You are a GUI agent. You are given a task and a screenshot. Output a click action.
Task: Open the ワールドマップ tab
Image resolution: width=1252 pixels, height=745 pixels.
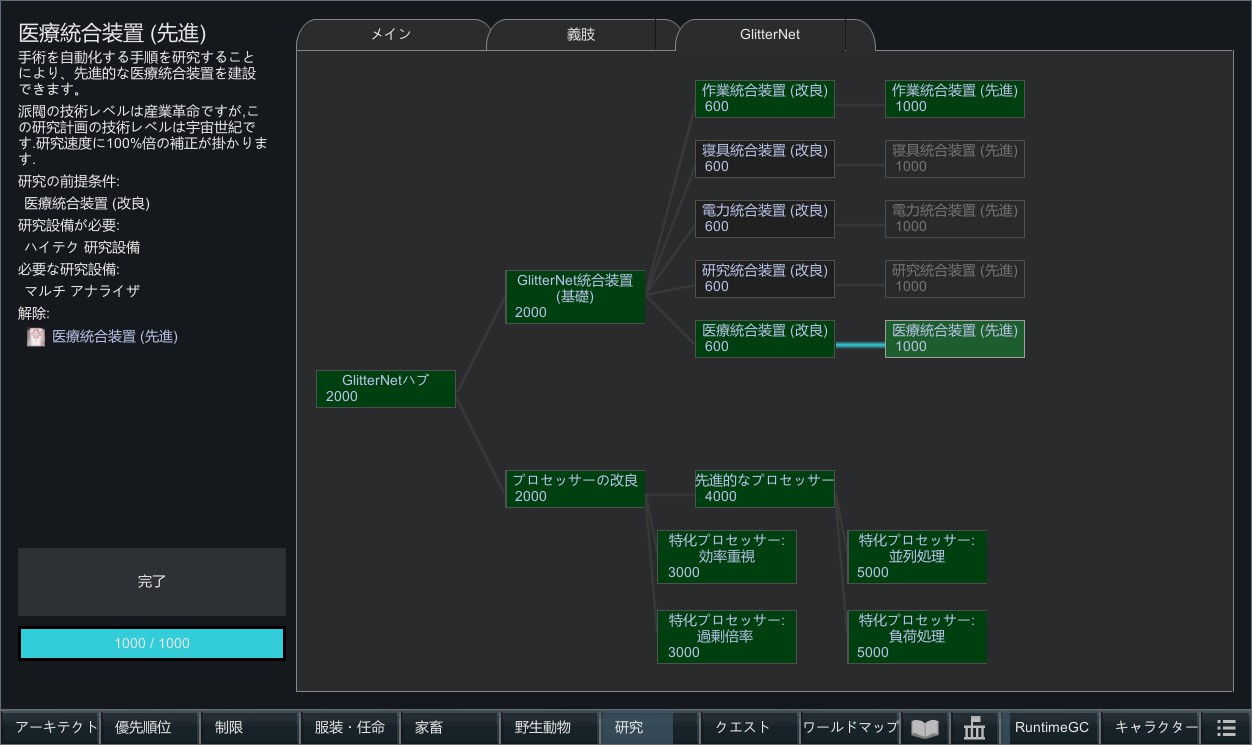[x=850, y=728]
